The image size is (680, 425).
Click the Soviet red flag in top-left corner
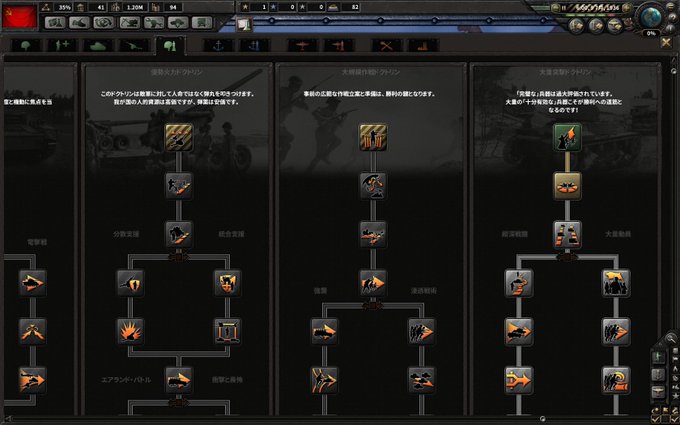(19, 17)
